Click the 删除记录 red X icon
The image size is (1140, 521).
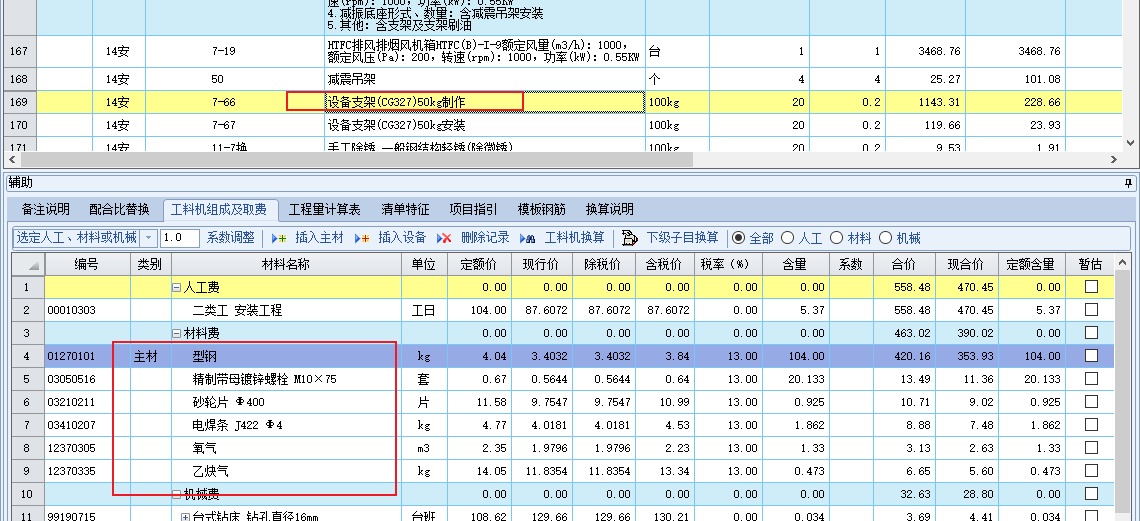click(x=444, y=238)
